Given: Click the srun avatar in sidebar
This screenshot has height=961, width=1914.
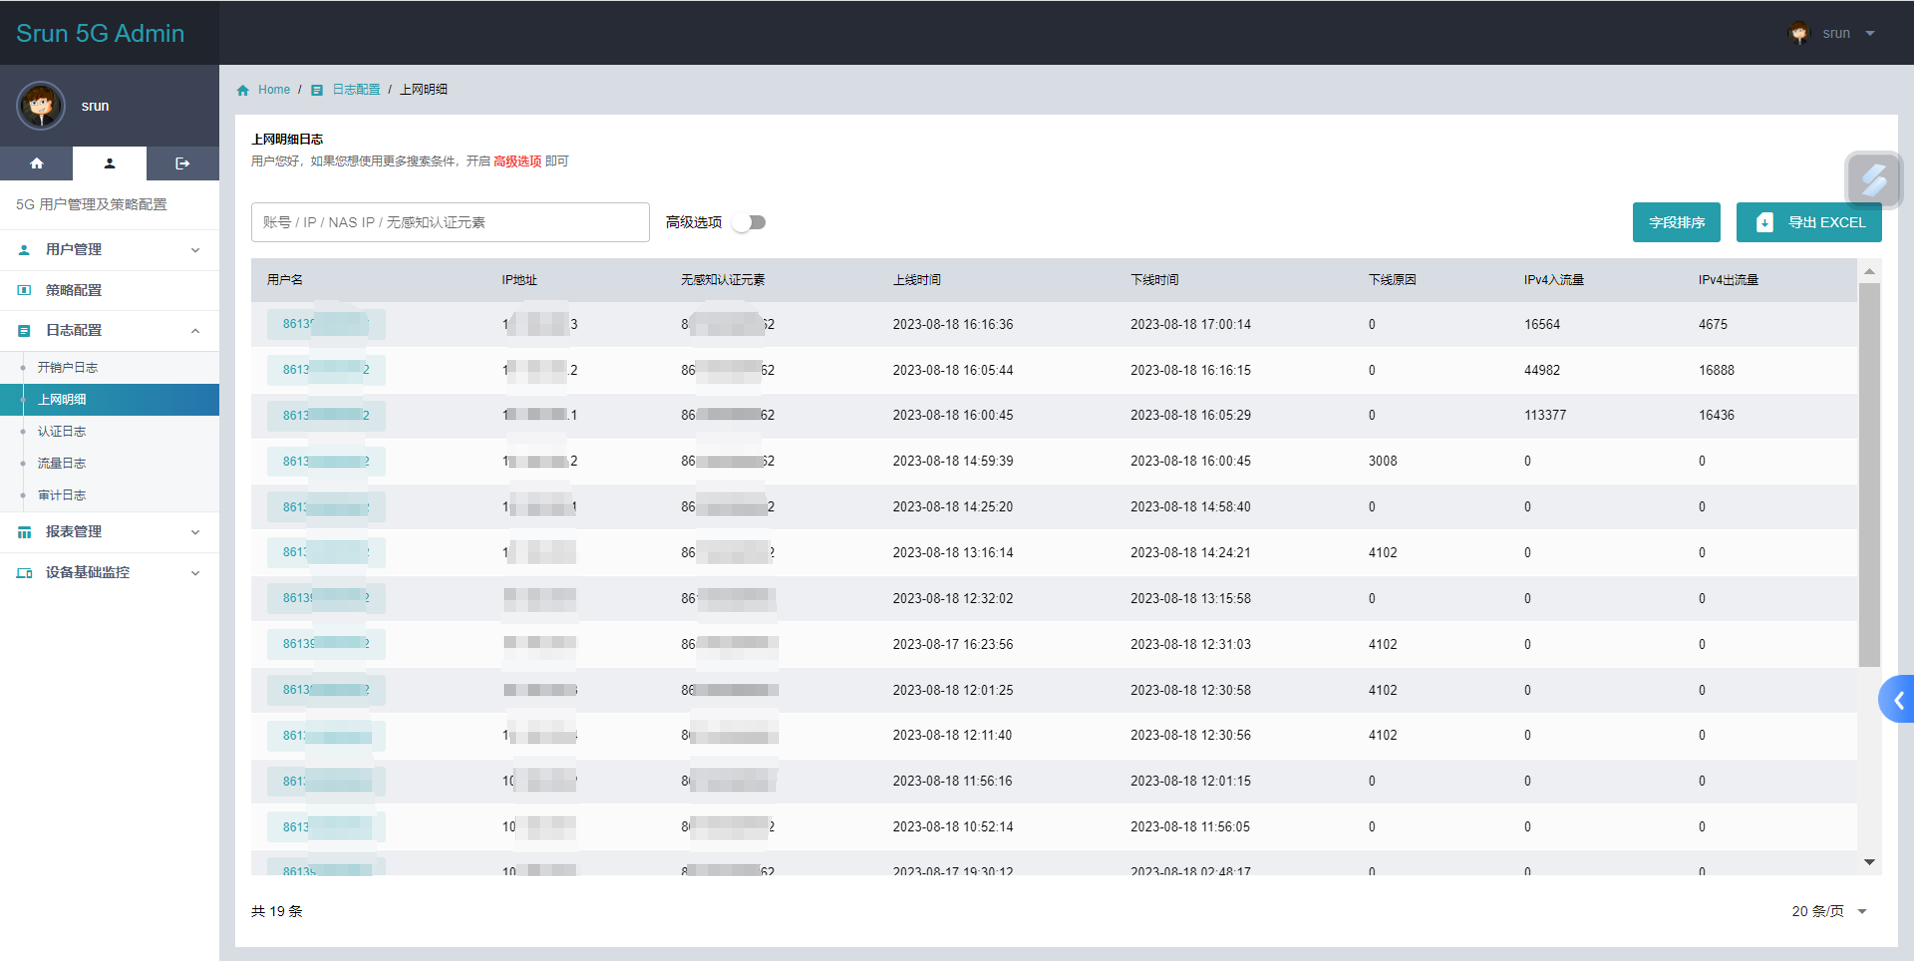Looking at the screenshot, I should (x=41, y=105).
